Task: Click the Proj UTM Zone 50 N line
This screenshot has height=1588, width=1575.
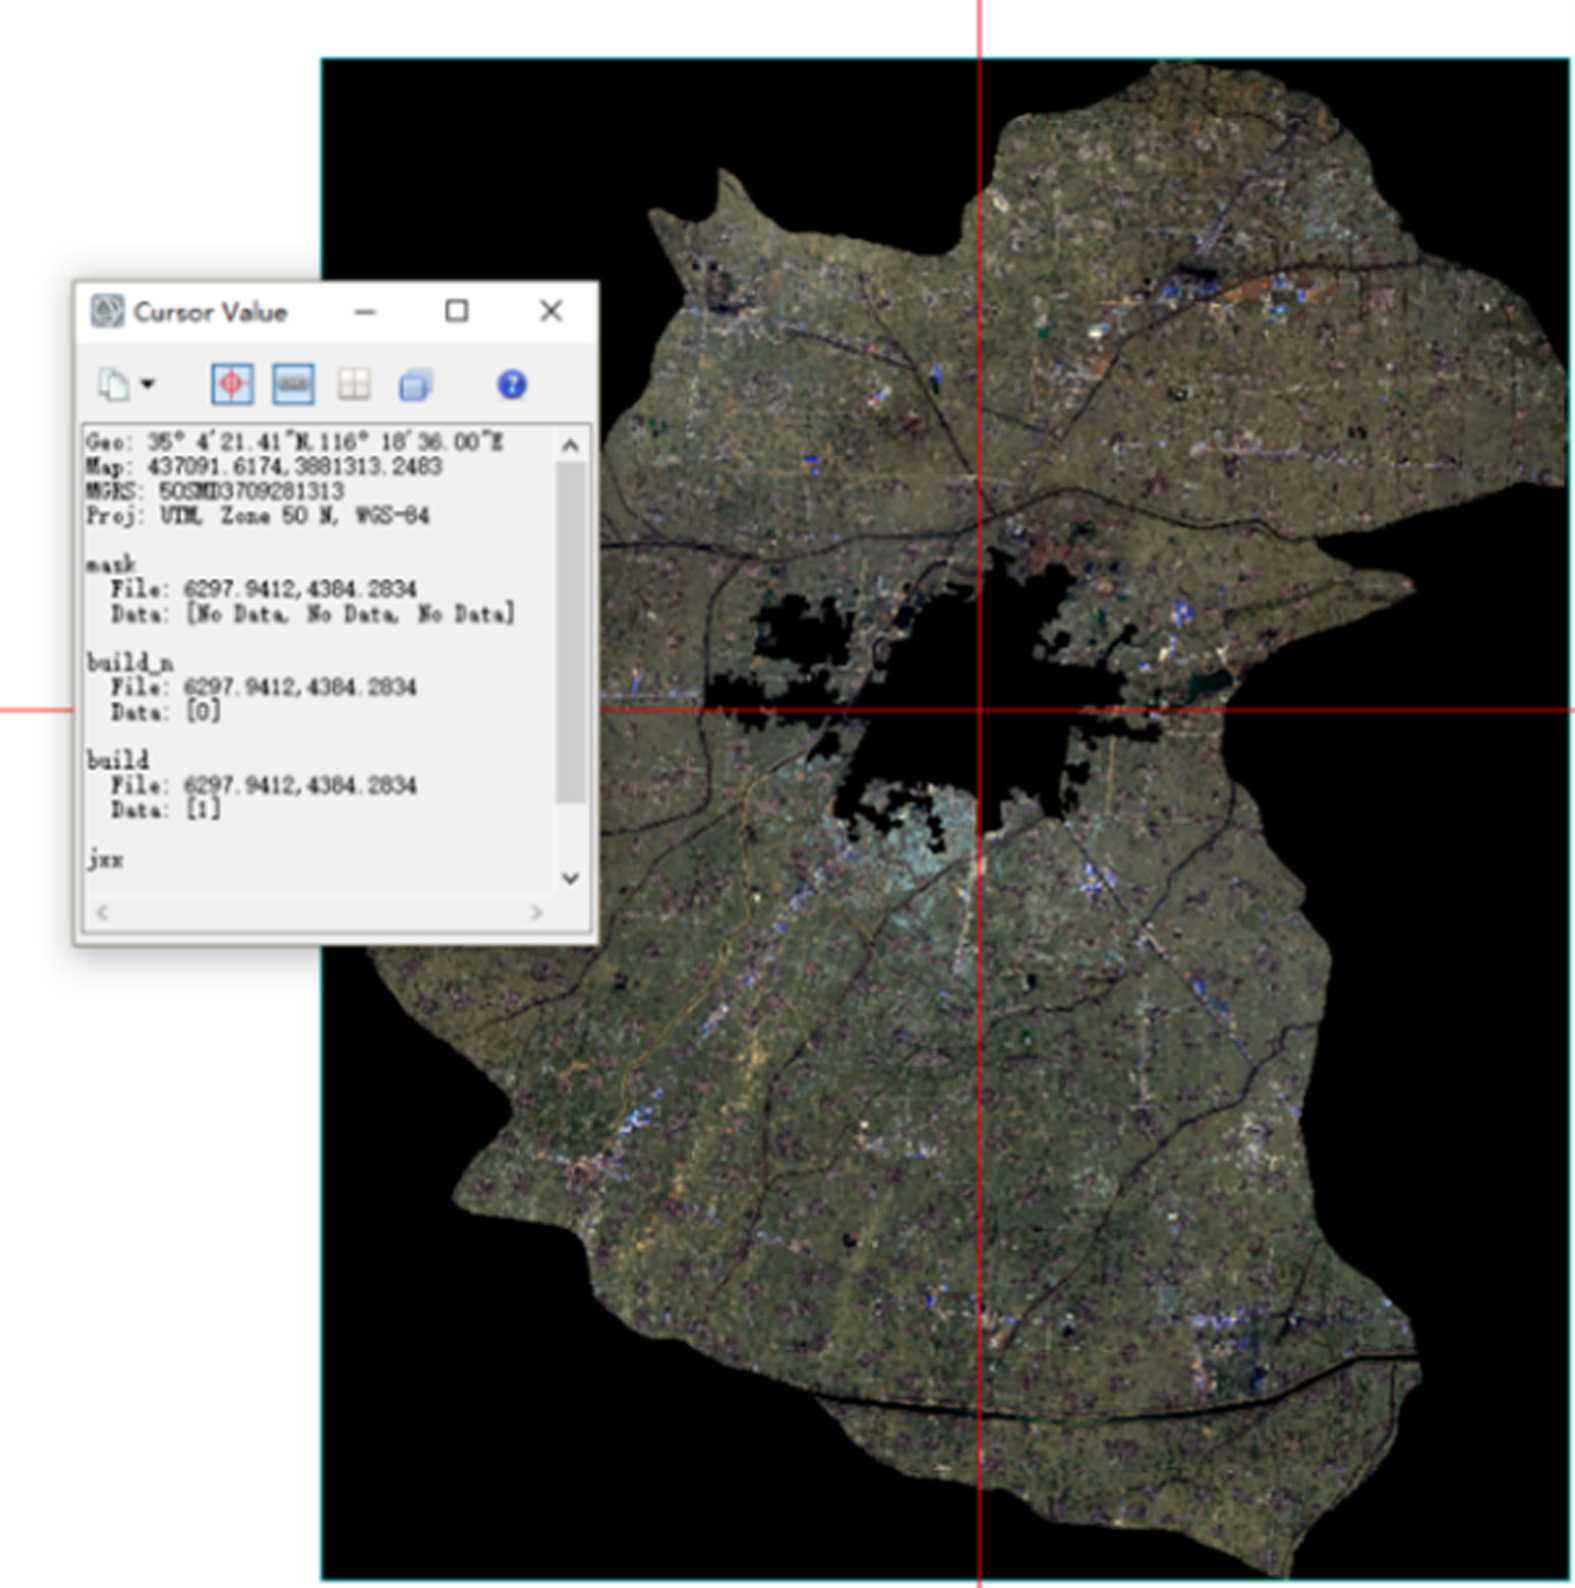Action: pyautogui.click(x=258, y=516)
